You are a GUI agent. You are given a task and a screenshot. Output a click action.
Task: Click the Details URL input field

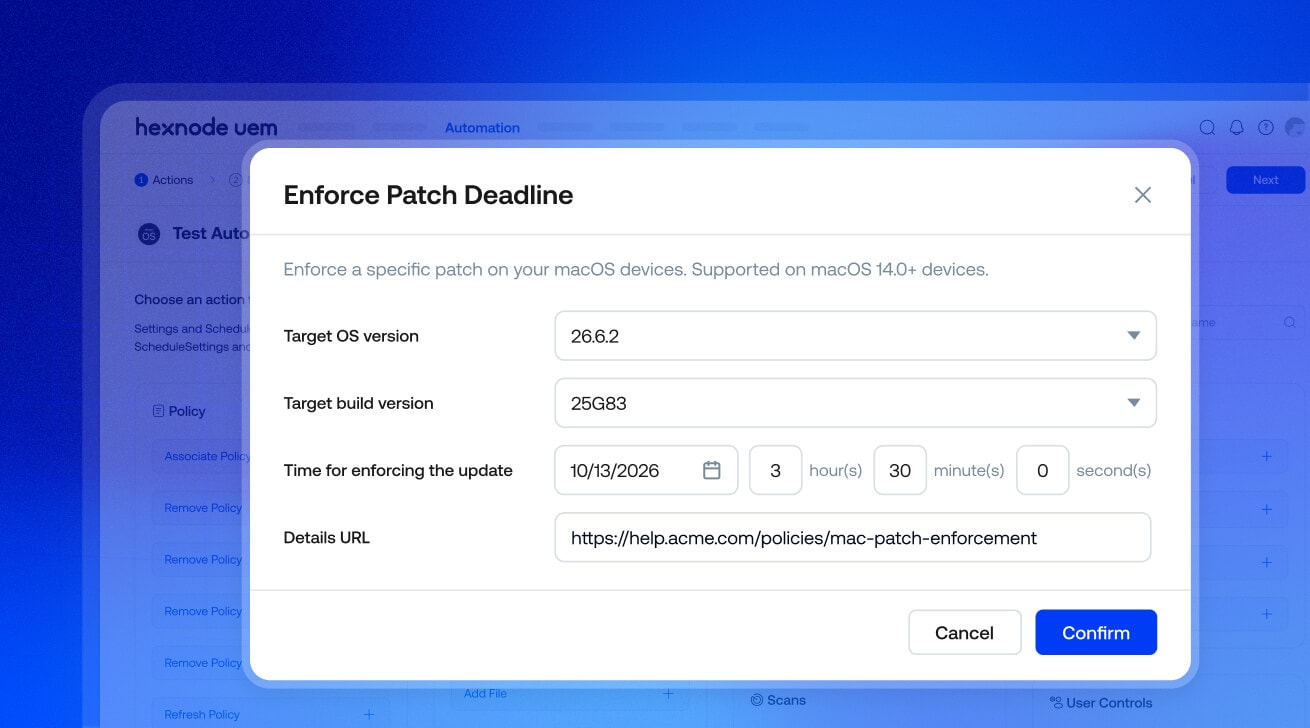coord(853,538)
